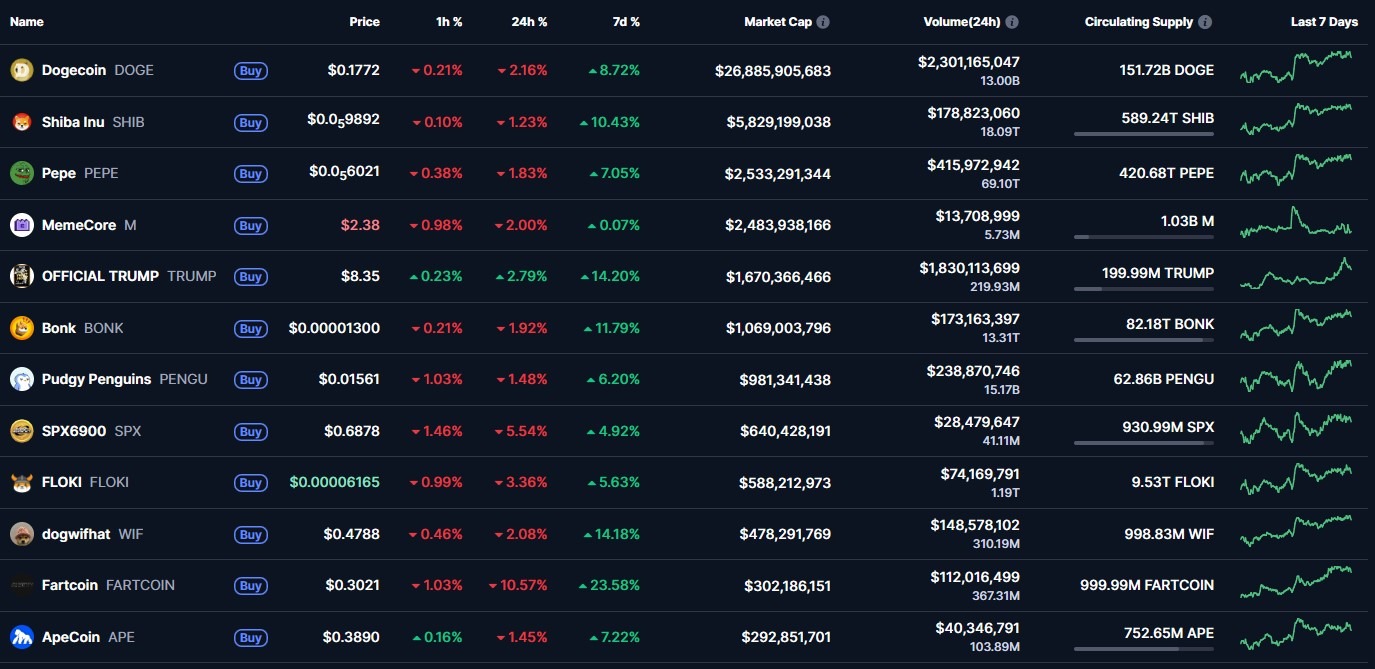Sort coins by 24h % column
1375x669 pixels.
click(529, 21)
